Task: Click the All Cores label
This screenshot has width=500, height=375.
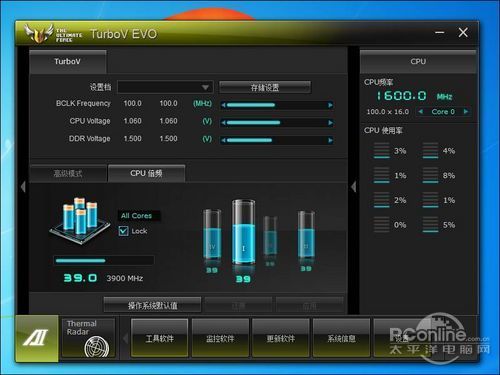Action: click(136, 216)
